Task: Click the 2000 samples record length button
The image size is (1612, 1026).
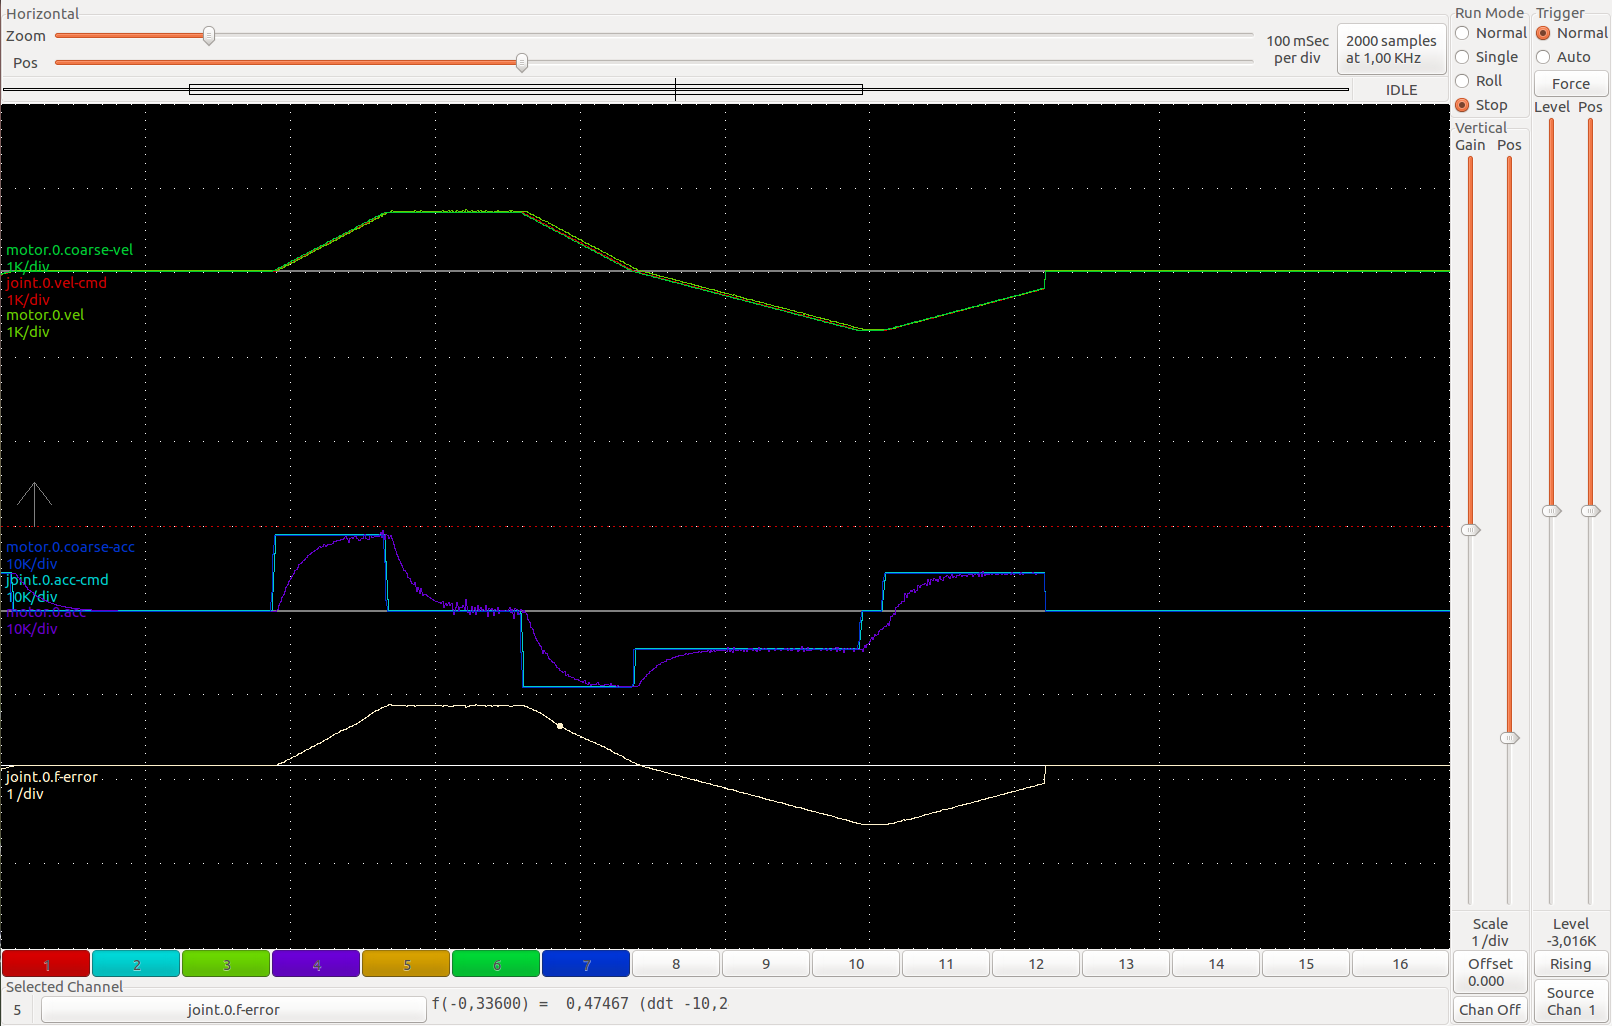Action: coord(1391,49)
